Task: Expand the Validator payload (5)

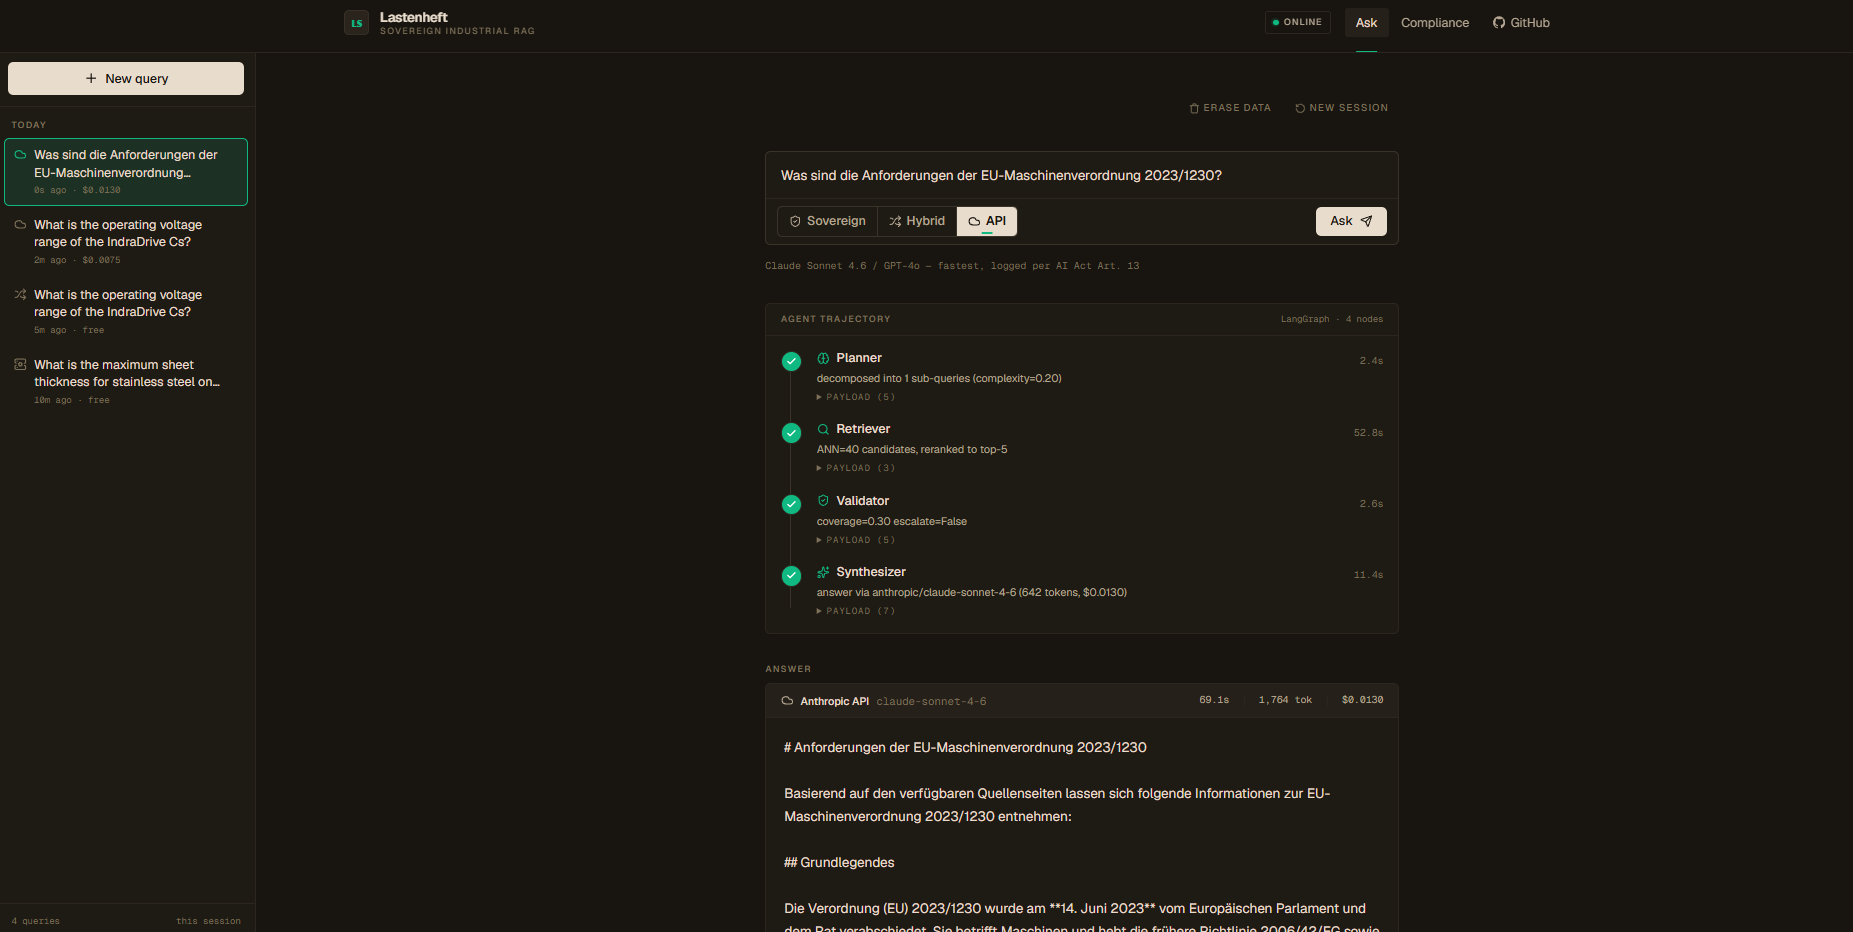Action: point(856,540)
